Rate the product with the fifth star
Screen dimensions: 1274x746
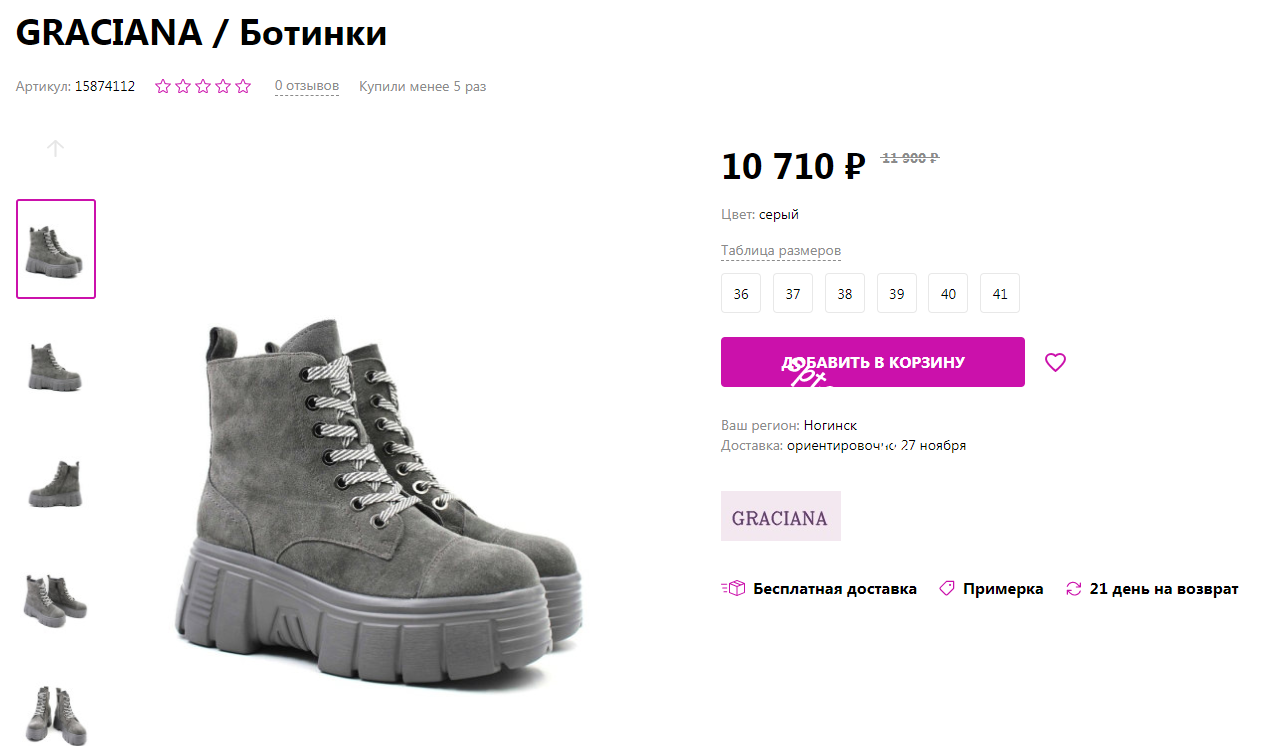pos(242,86)
